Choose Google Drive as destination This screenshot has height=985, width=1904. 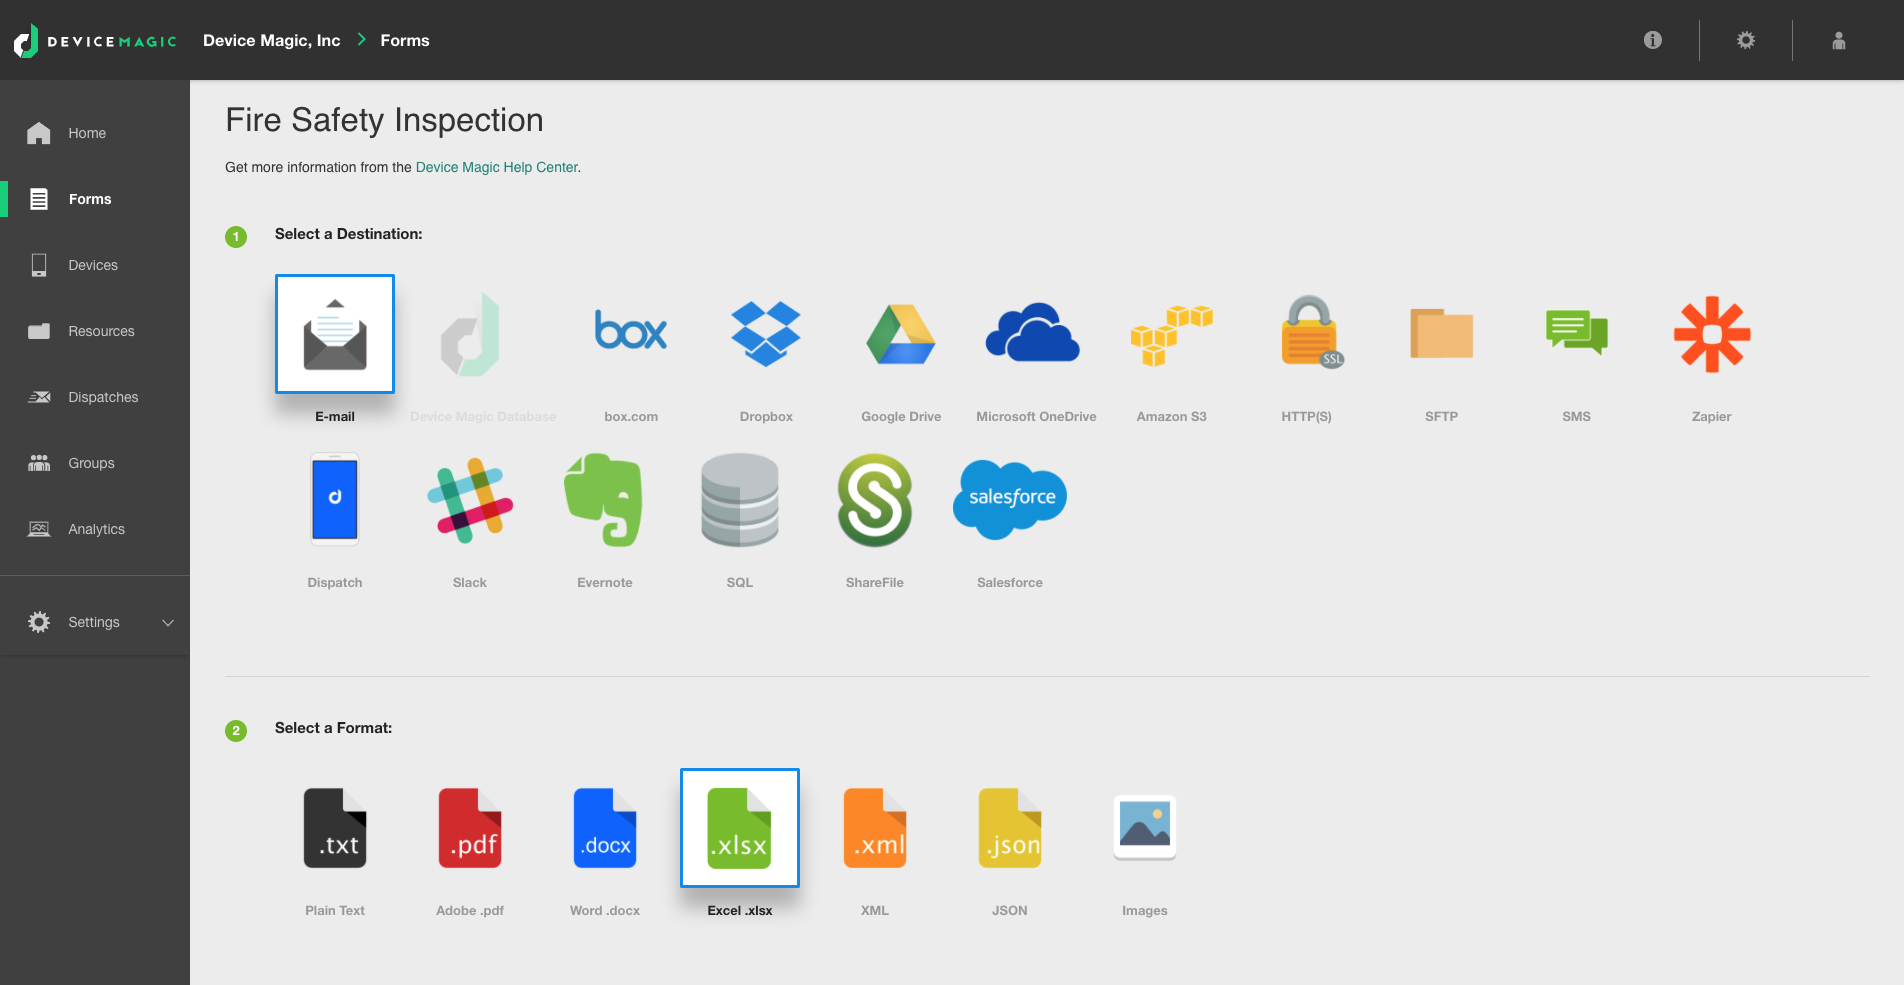(x=901, y=334)
